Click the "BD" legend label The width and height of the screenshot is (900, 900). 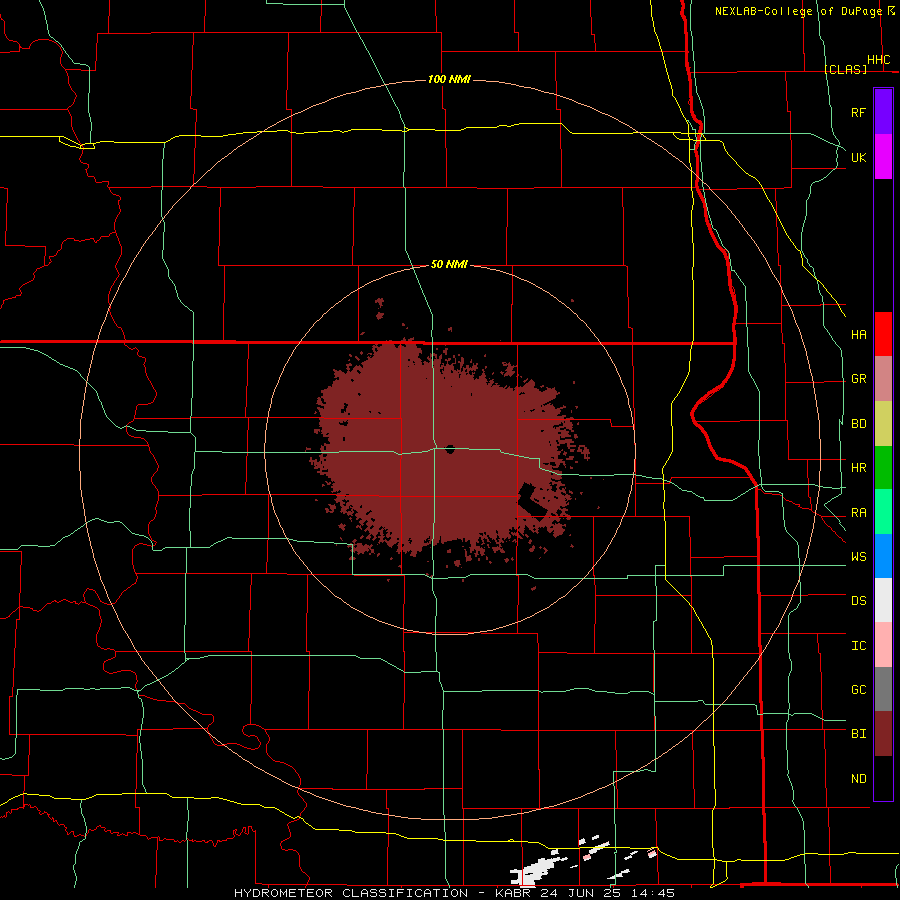858,424
